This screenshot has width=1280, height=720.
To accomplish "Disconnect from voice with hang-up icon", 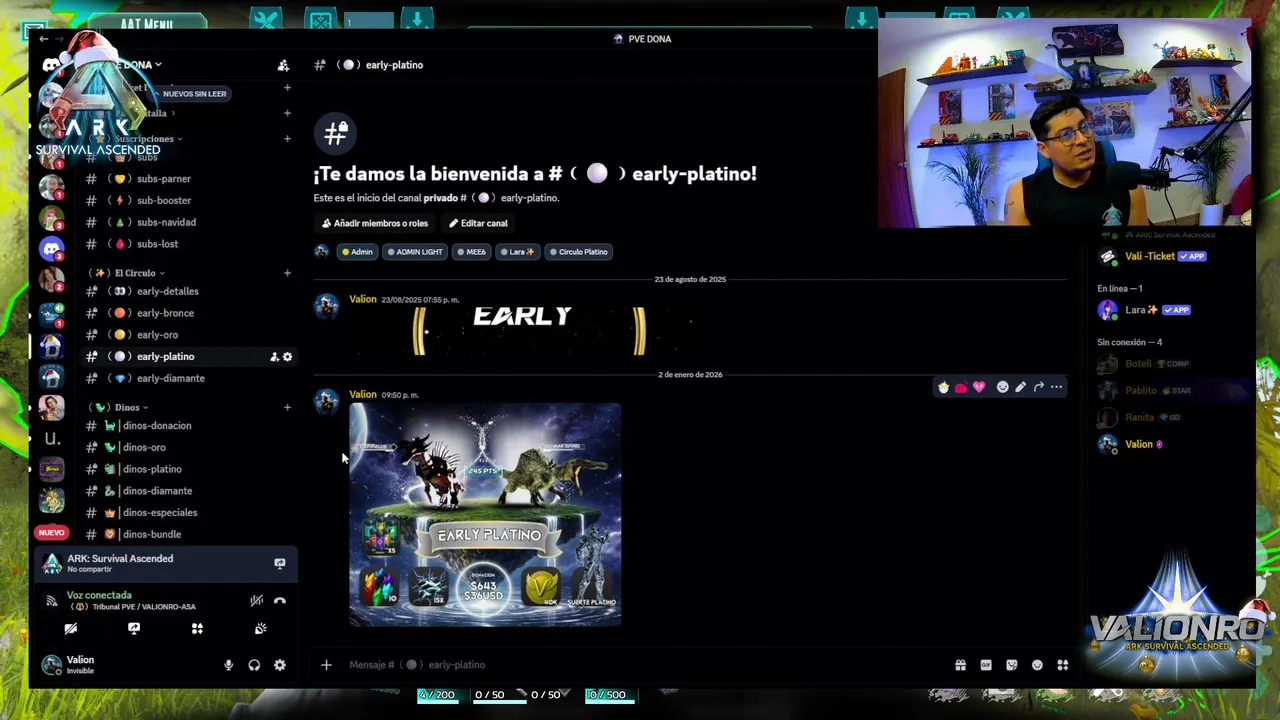I will tap(280, 600).
